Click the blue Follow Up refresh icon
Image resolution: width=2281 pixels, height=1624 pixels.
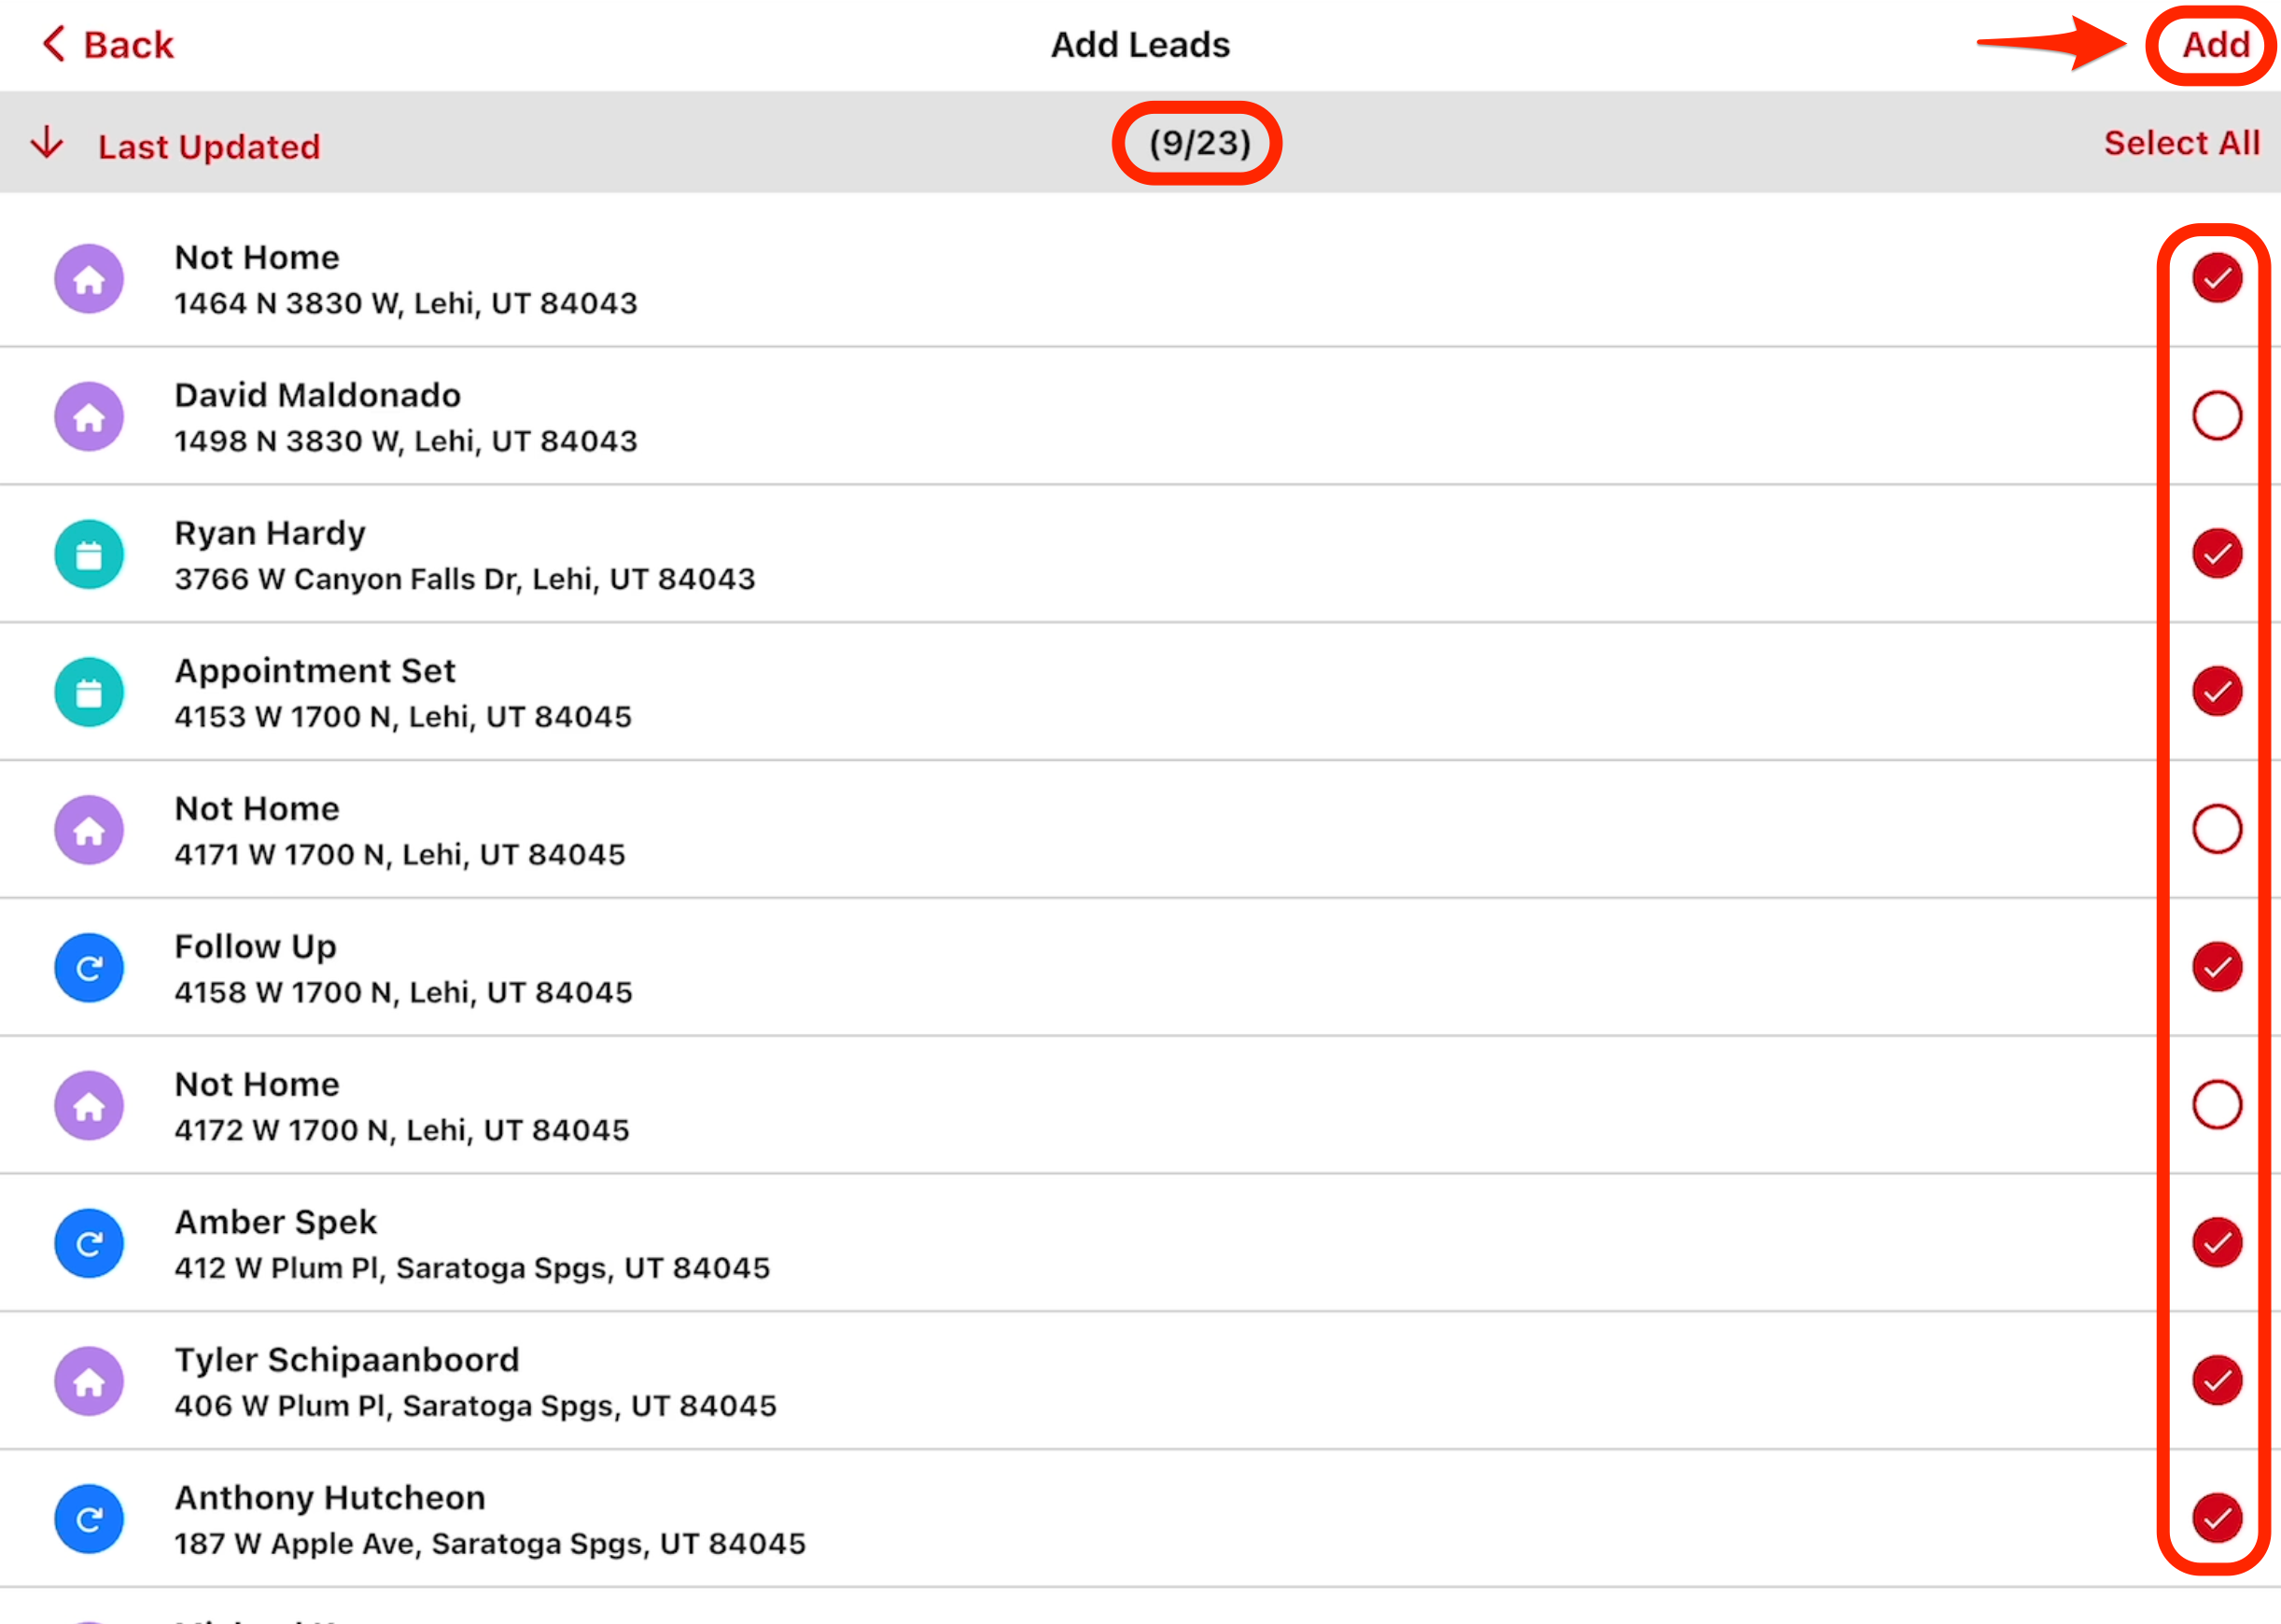click(x=89, y=968)
